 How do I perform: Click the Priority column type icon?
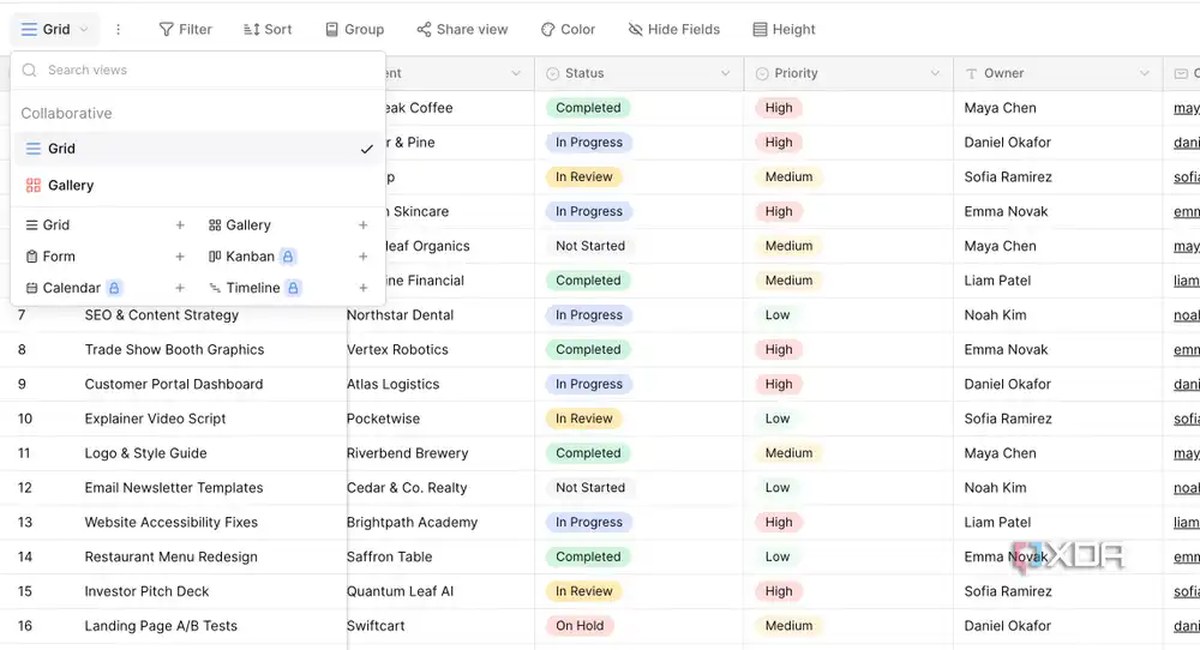762,74
